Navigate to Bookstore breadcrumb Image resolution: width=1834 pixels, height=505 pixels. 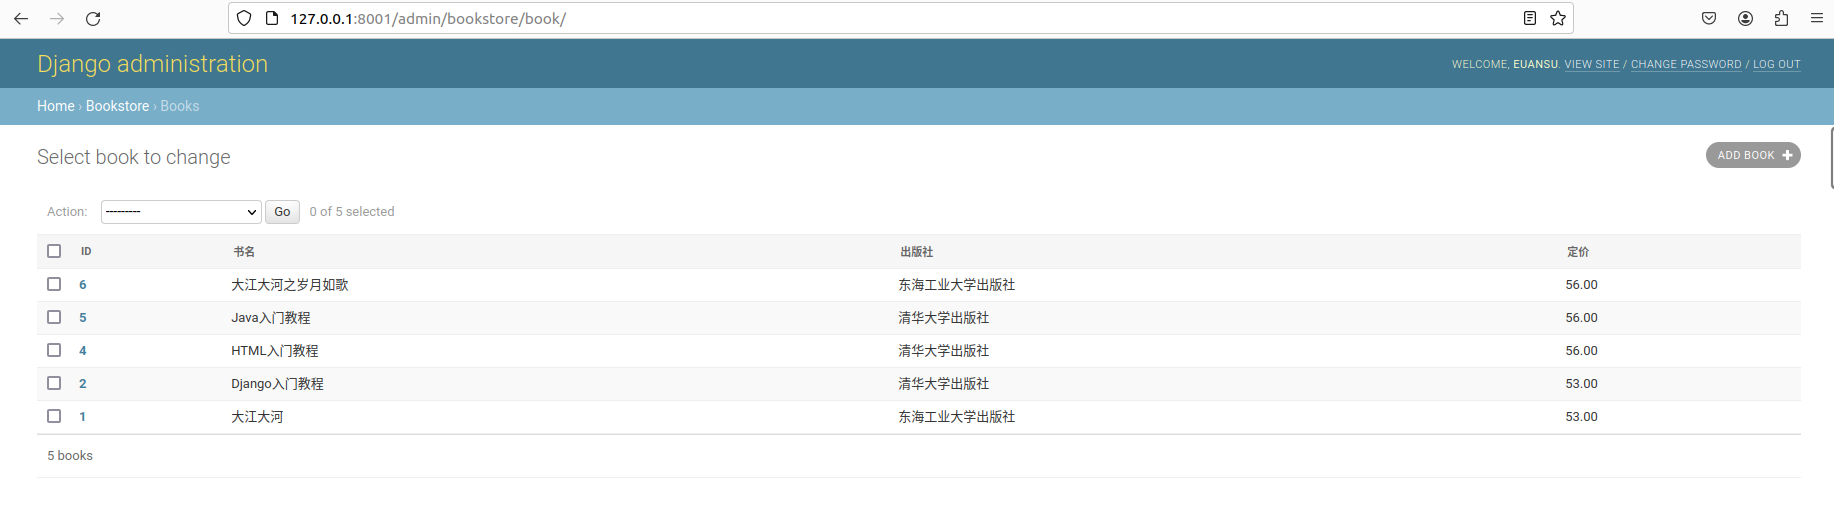[117, 106]
